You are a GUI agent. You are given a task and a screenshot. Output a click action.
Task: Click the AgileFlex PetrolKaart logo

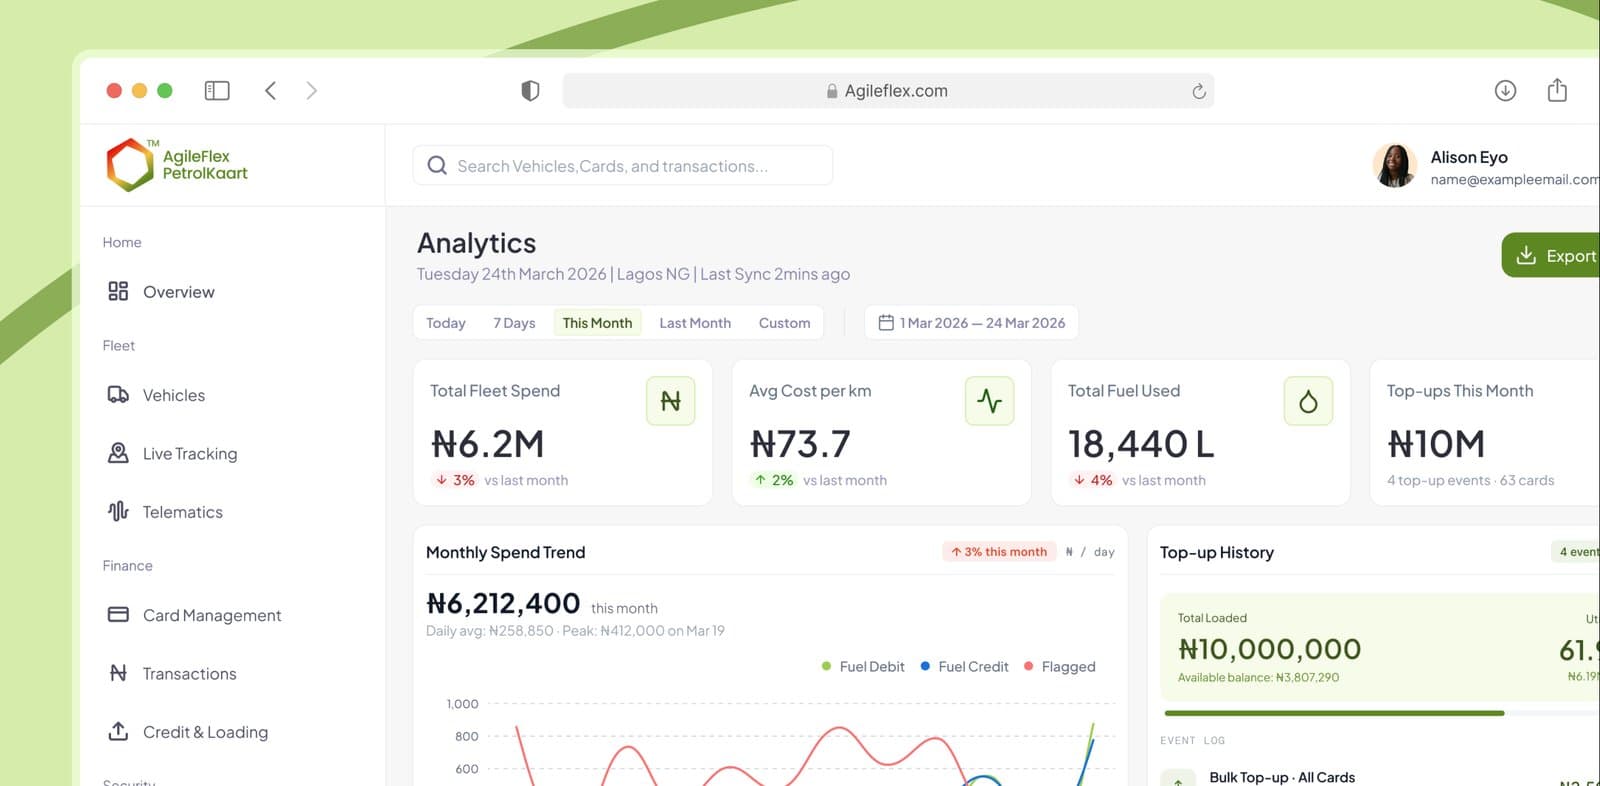[x=177, y=165]
